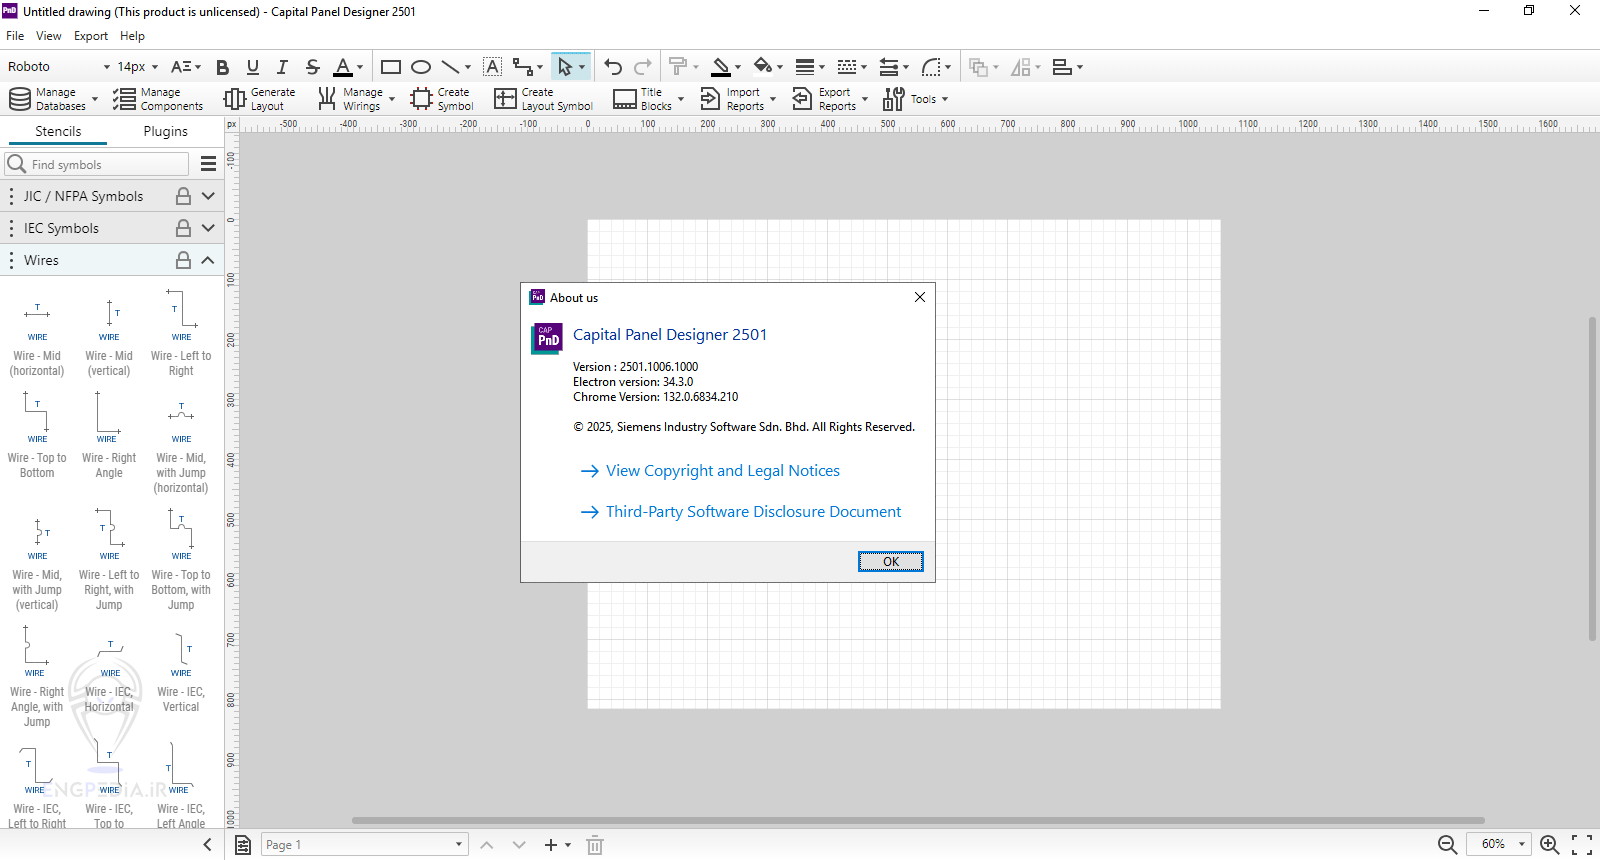Open the View menu

point(49,36)
